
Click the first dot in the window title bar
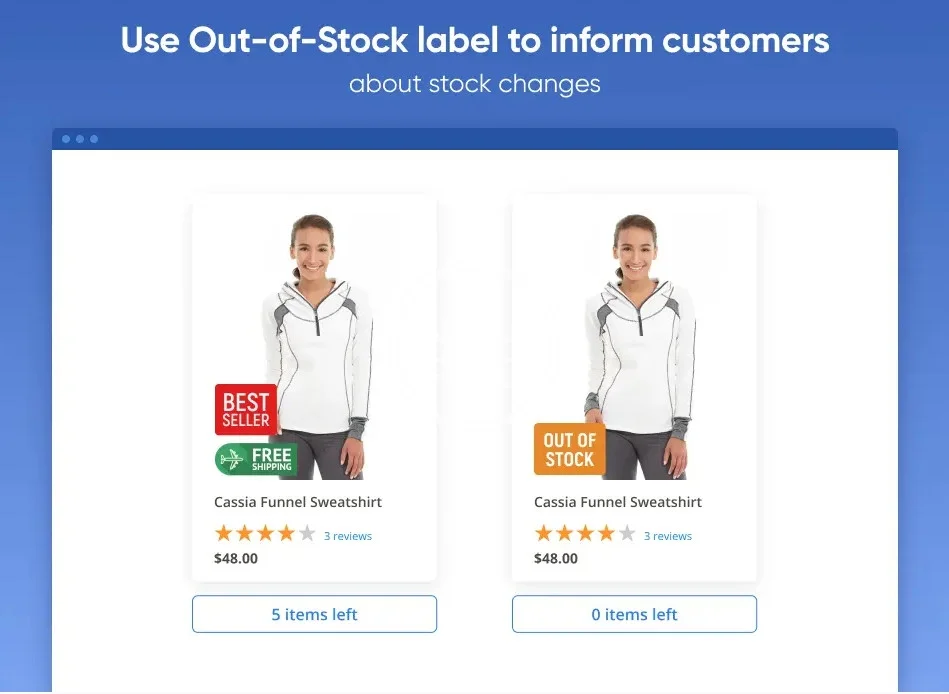pos(66,139)
